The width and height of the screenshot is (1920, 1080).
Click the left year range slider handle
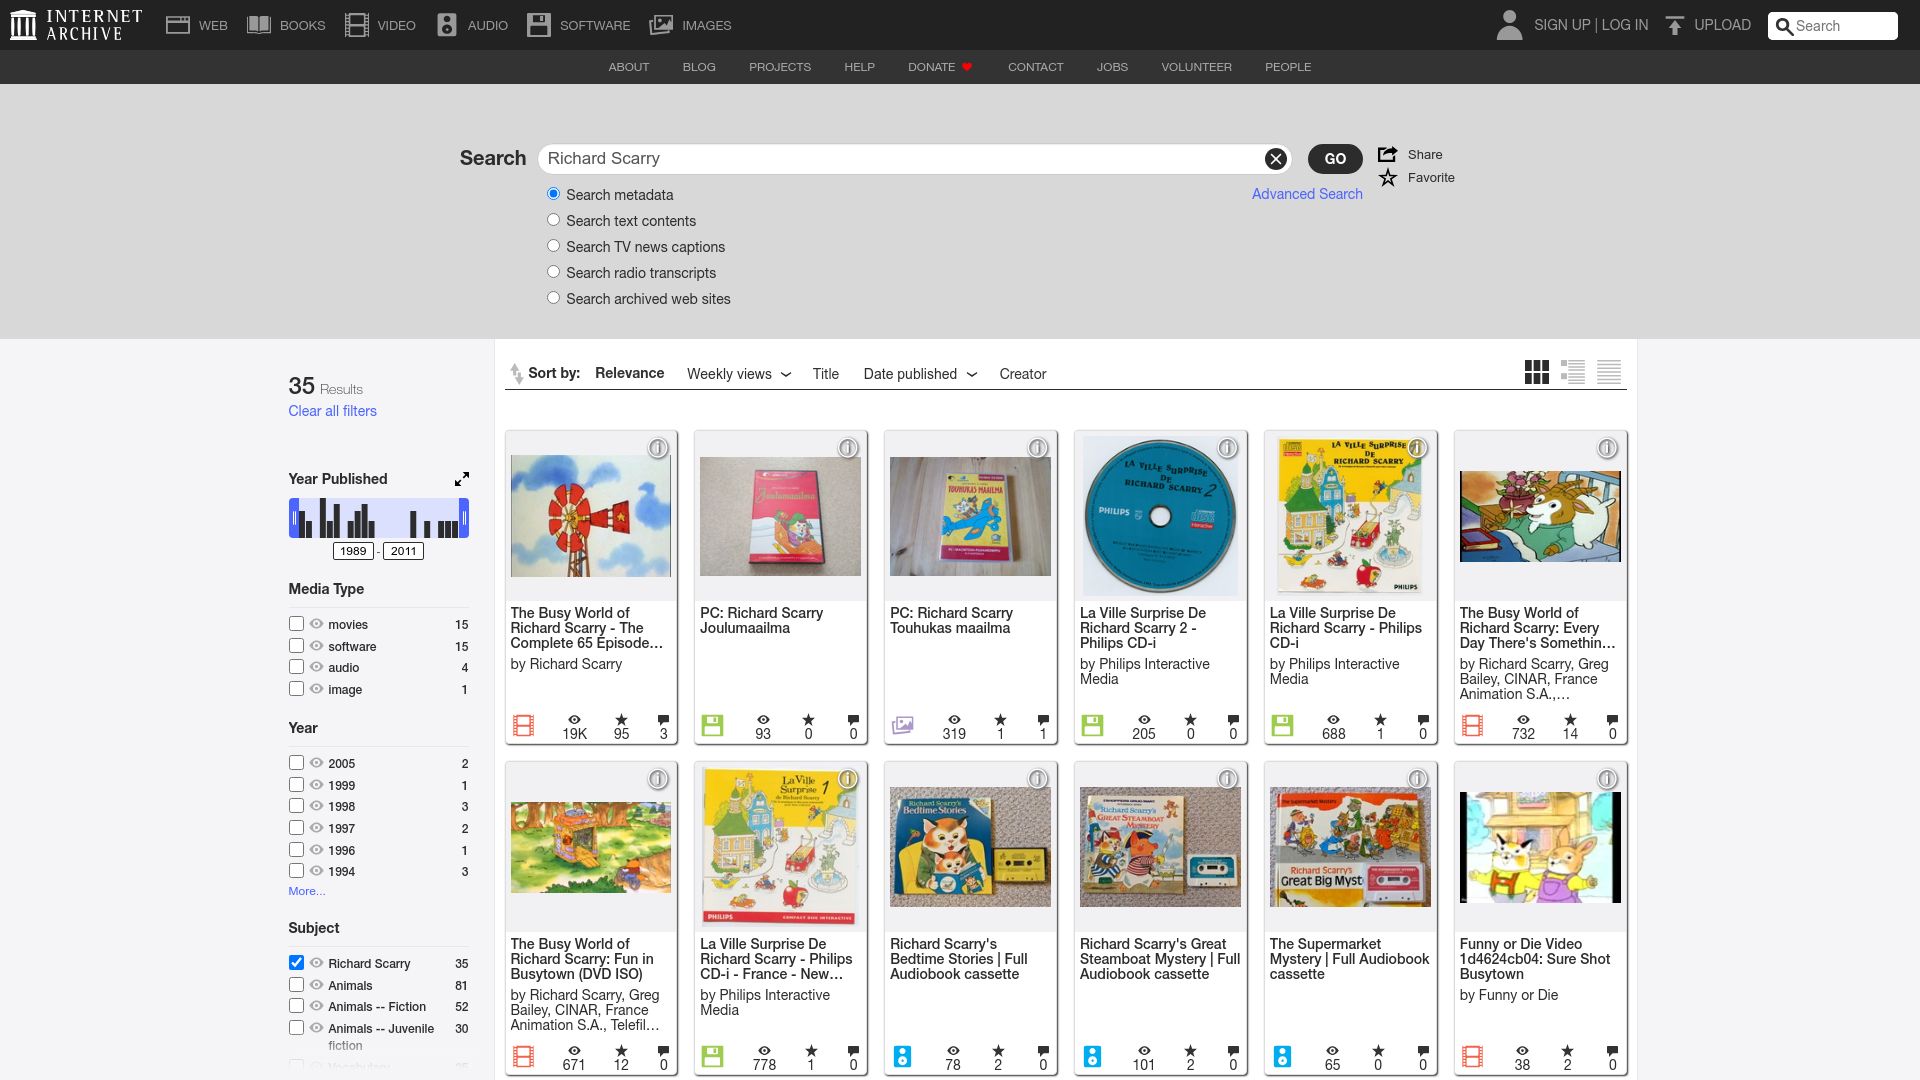point(294,518)
